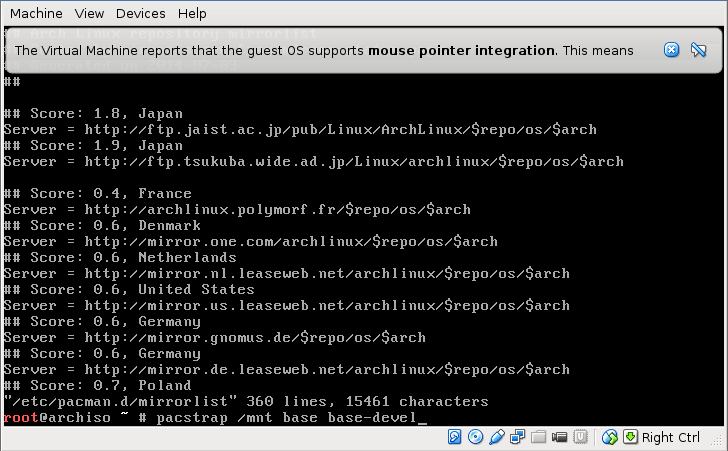Click the keyboard capture green arrow icon
728x451 pixels.
630,437
